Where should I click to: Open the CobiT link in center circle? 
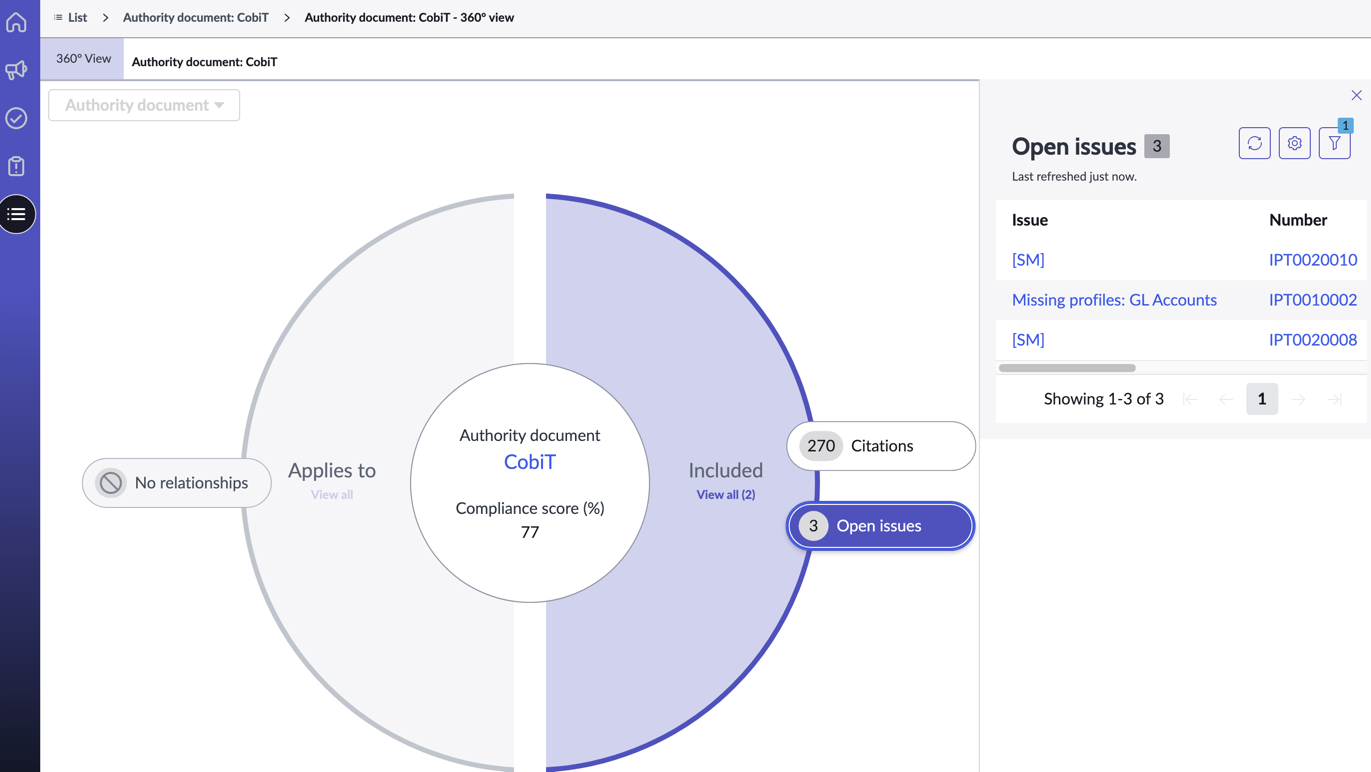(x=530, y=462)
